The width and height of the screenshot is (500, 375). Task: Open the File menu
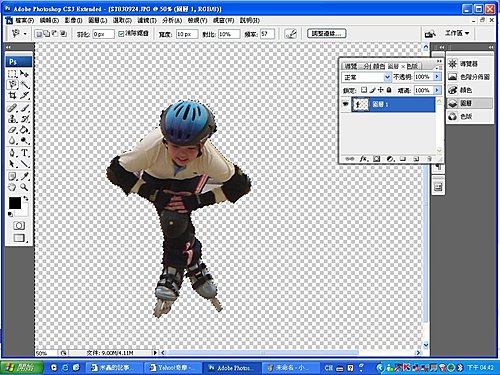(25, 20)
